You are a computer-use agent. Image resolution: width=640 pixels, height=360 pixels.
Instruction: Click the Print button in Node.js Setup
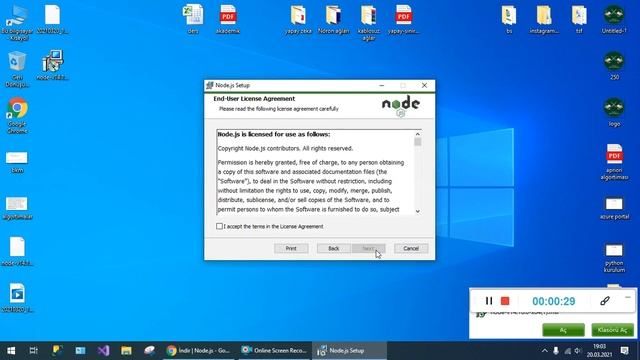tap(291, 248)
